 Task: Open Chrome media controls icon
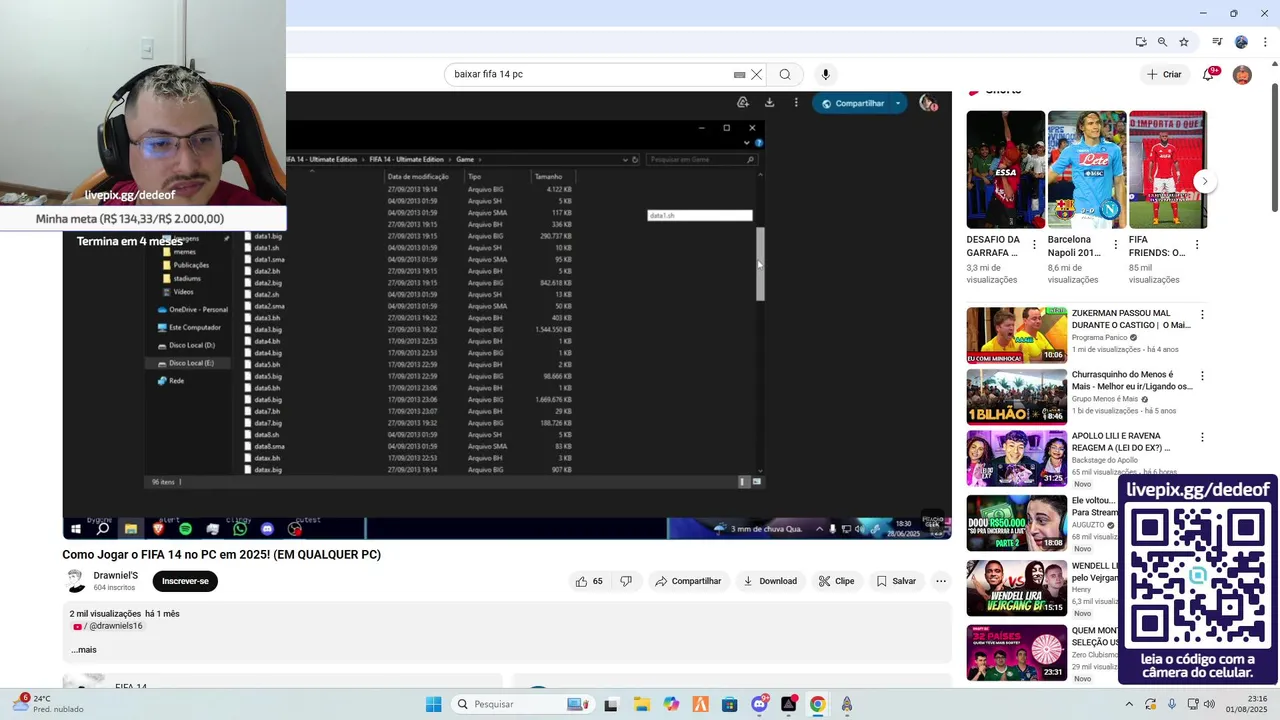click(x=1217, y=42)
